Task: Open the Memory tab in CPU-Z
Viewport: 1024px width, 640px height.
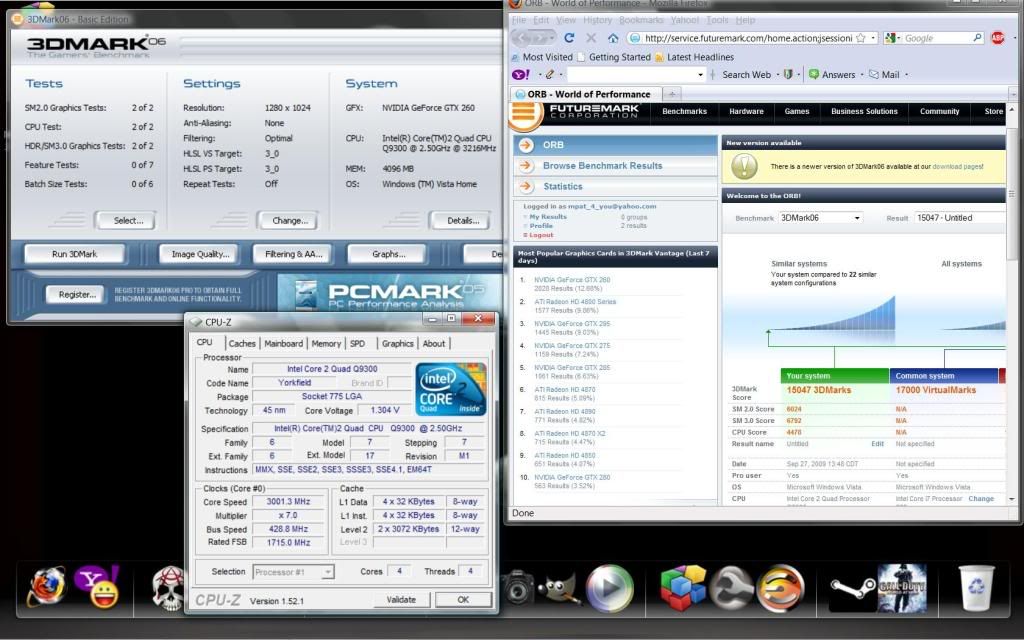Action: click(x=326, y=343)
